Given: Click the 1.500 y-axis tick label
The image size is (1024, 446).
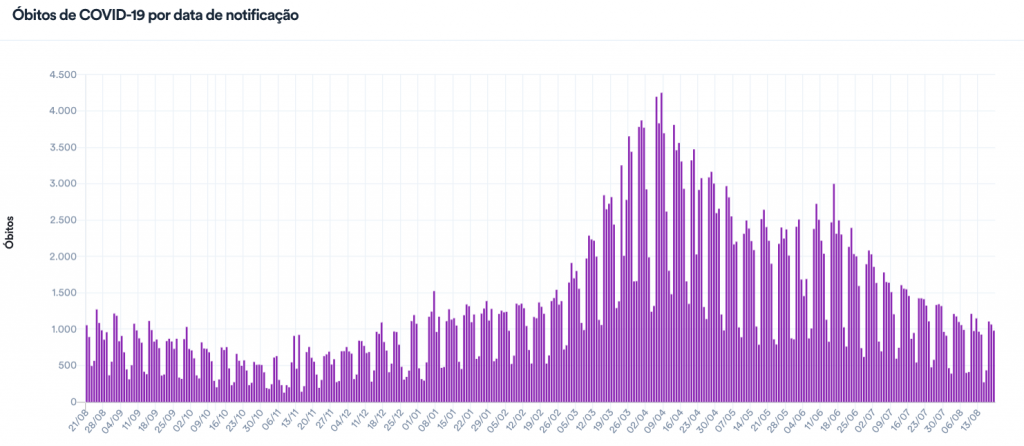Looking at the screenshot, I should click(x=63, y=293).
